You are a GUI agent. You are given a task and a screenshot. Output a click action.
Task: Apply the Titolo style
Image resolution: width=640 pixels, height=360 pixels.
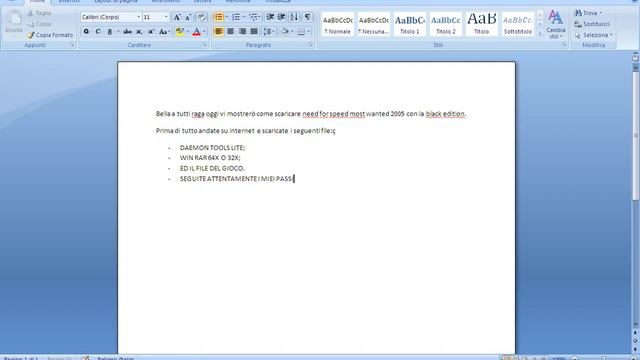(481, 24)
